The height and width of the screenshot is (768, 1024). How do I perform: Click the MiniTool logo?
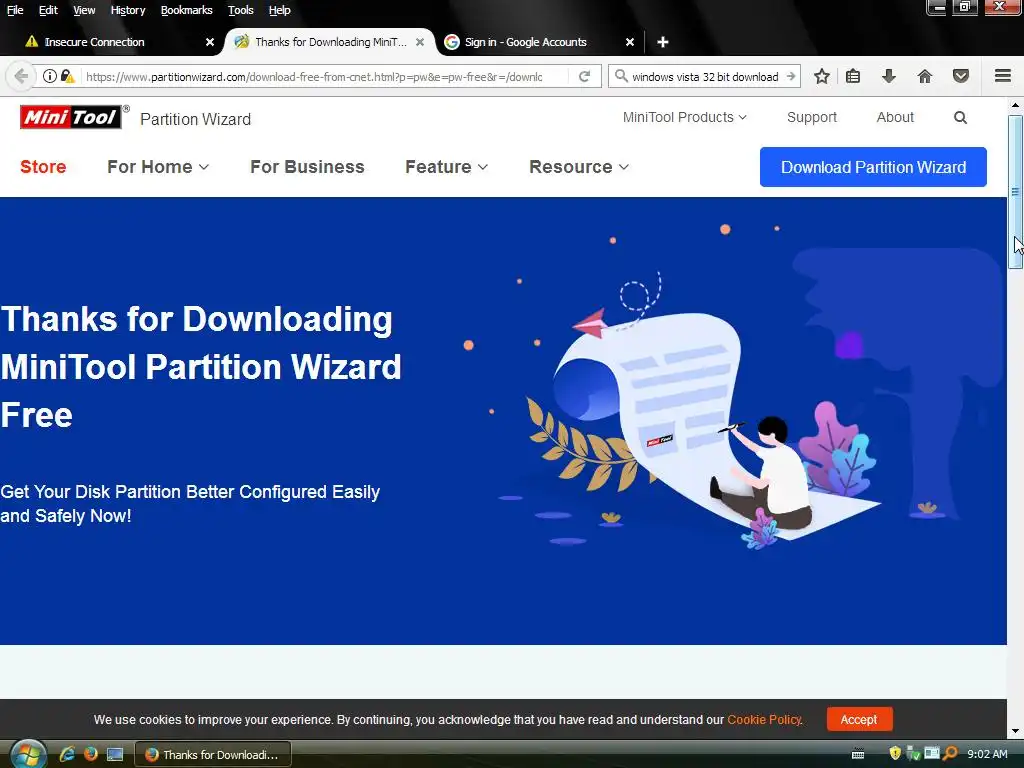pos(71,118)
